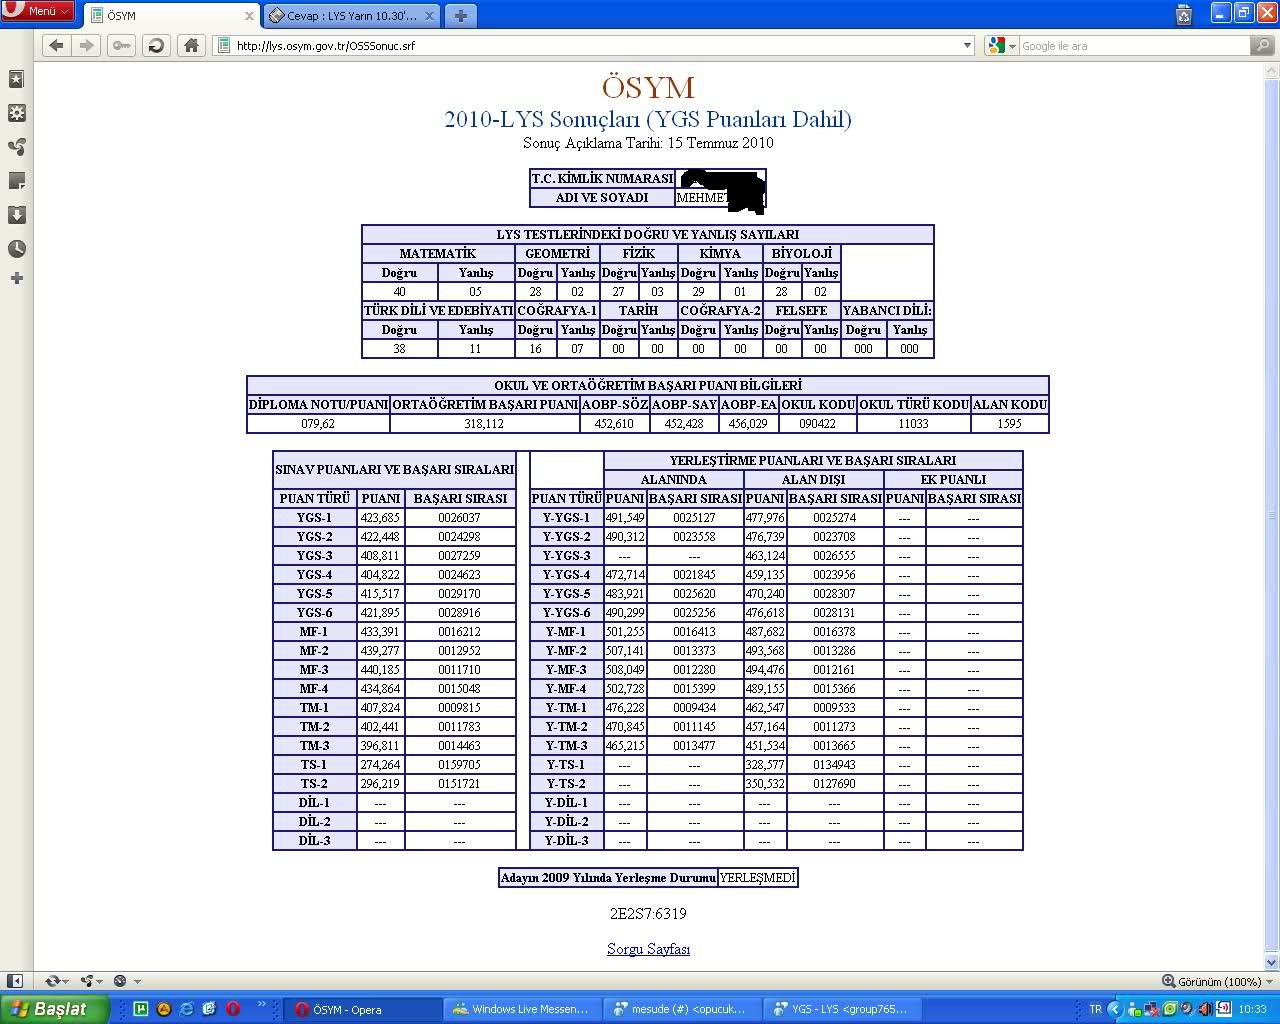The image size is (1280, 1024).
Task: Open a new tab with plus button
Action: [x=460, y=16]
